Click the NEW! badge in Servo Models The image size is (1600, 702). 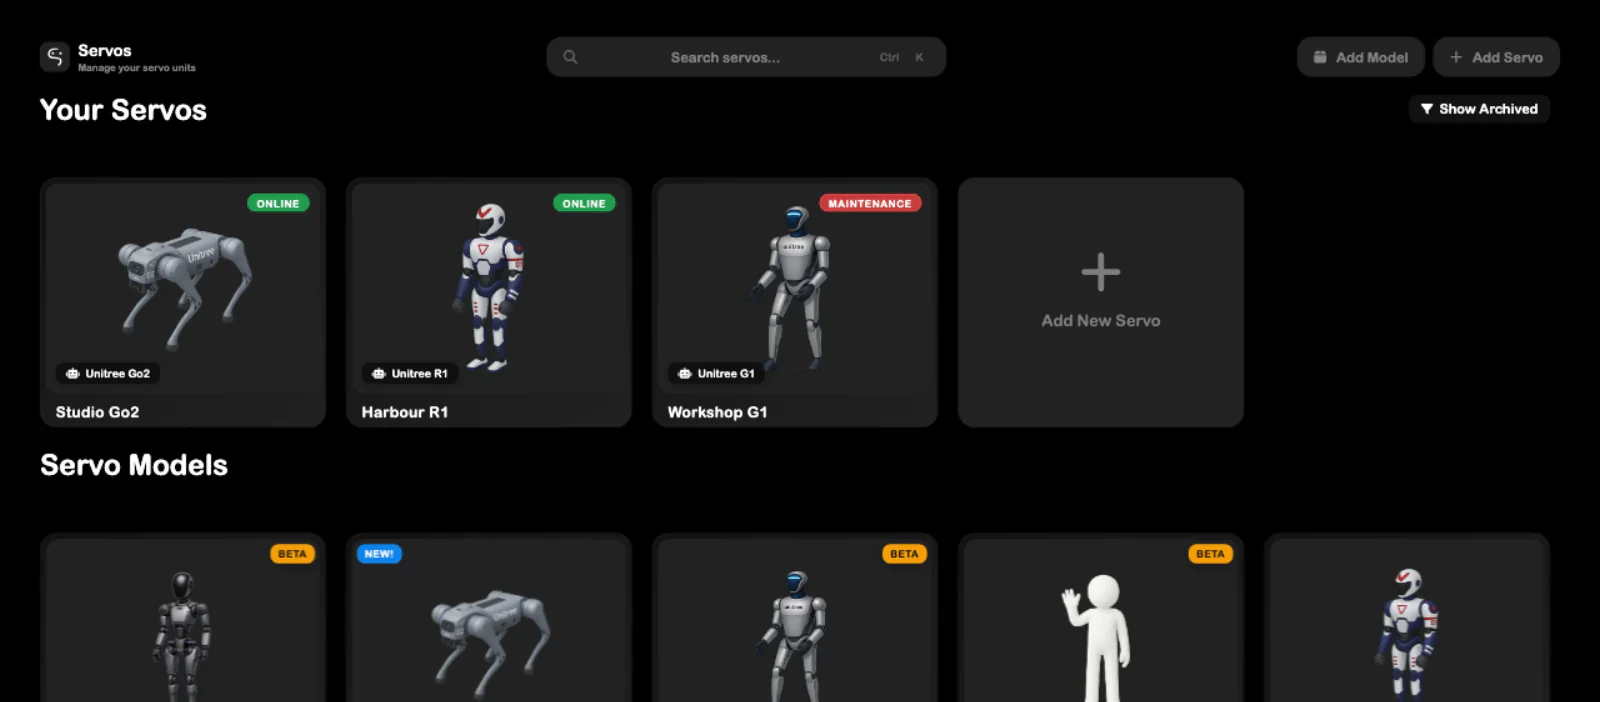[379, 554]
